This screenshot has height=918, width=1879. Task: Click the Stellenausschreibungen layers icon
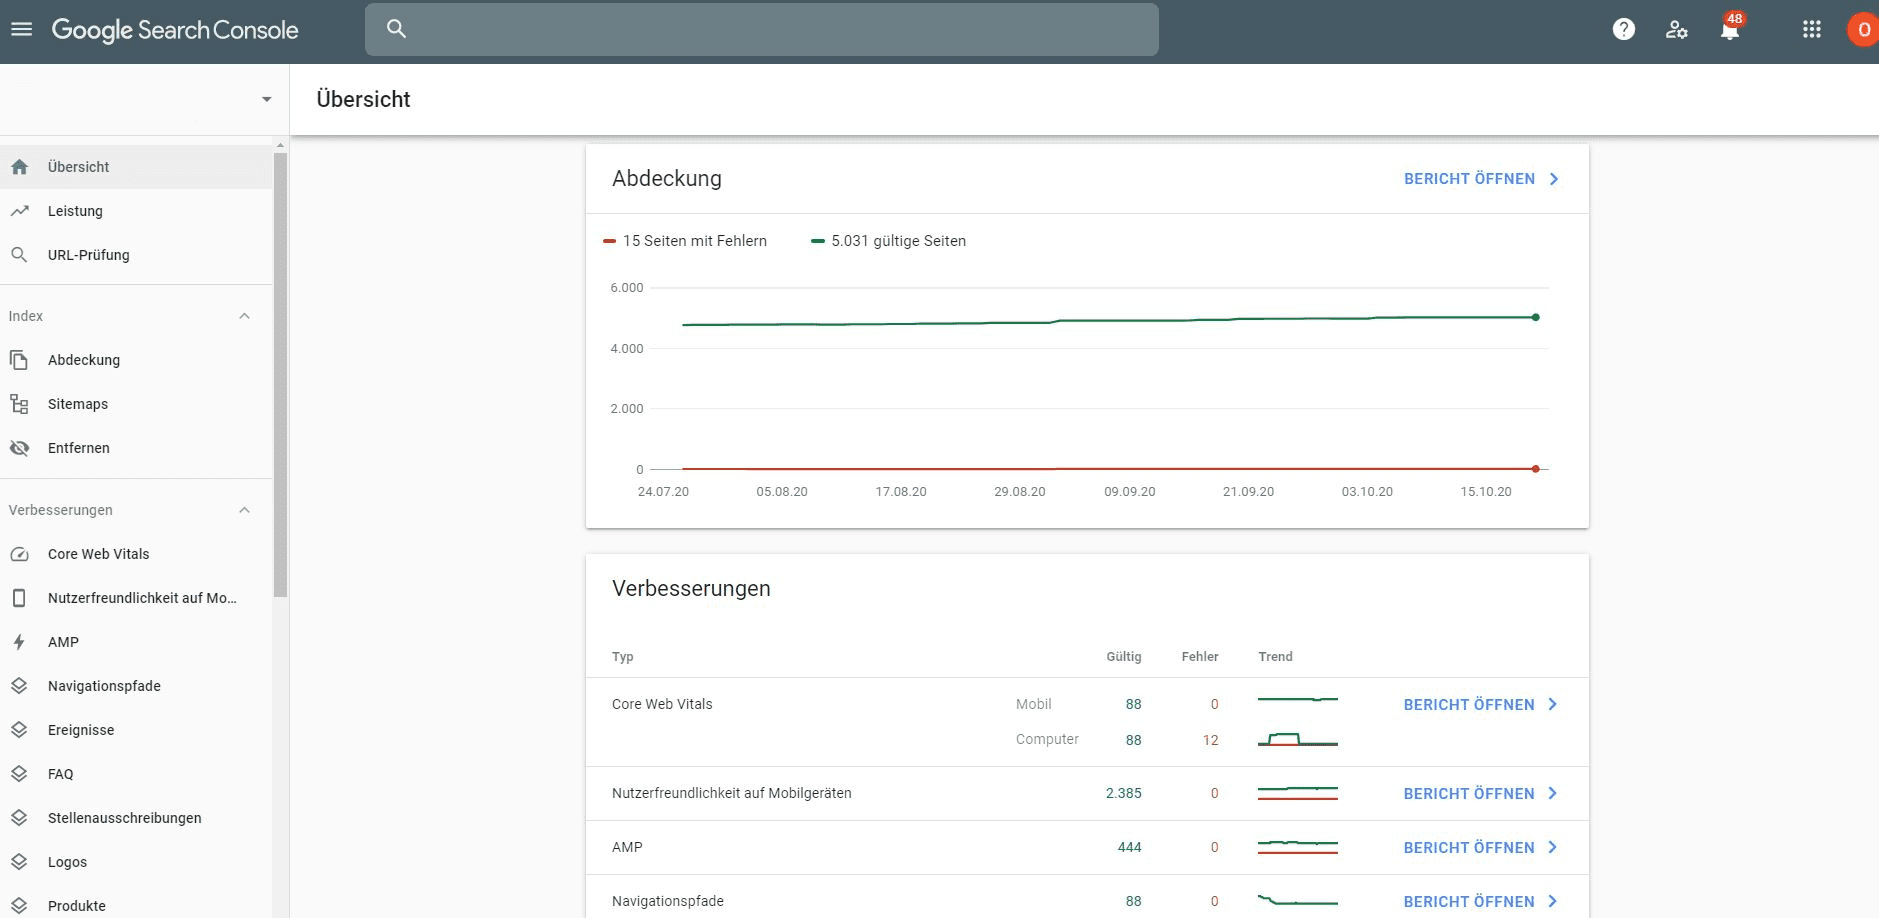pyautogui.click(x=19, y=818)
